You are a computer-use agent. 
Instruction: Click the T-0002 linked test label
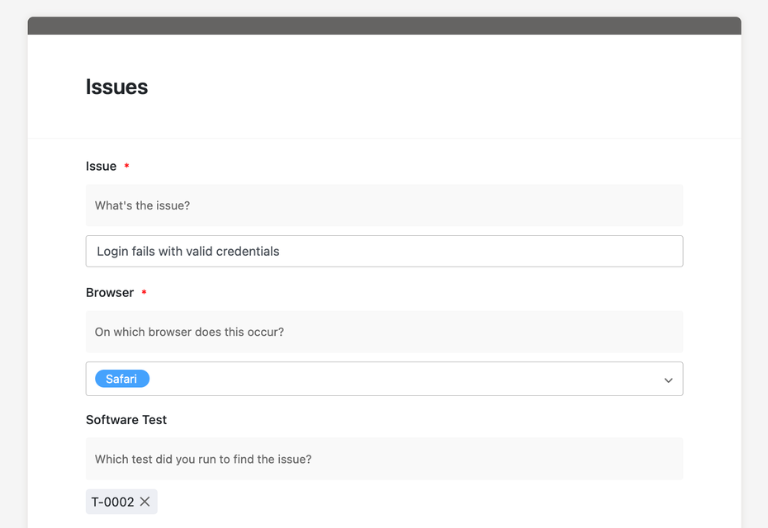[112, 502]
